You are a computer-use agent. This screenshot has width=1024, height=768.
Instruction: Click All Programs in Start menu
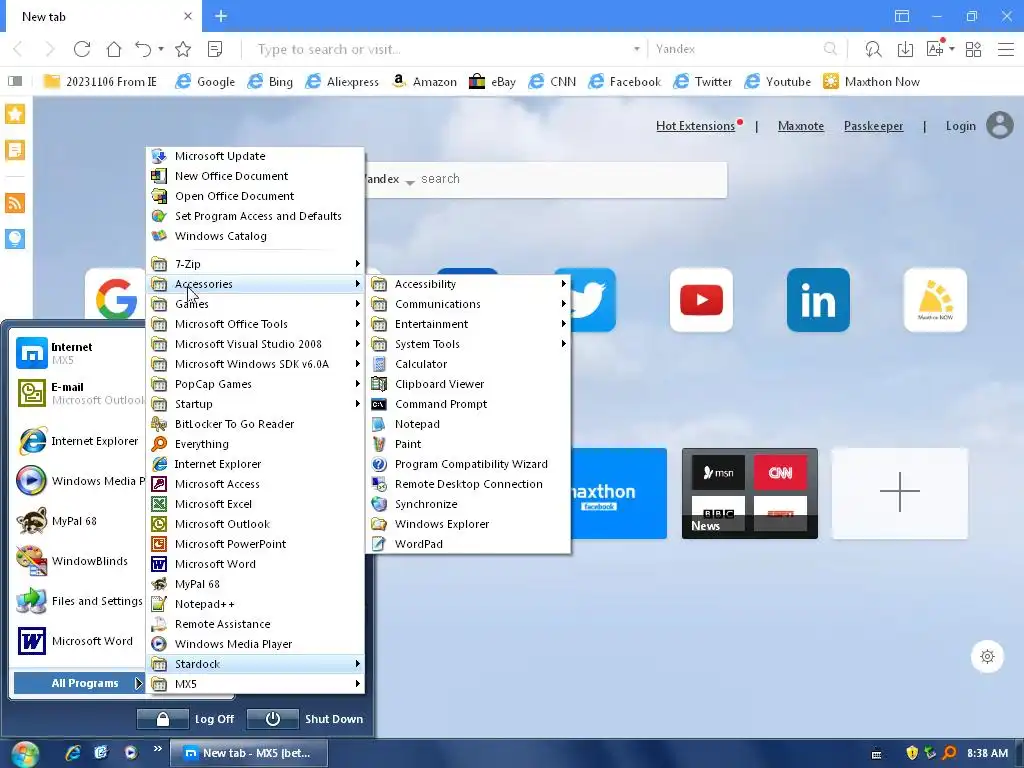(x=79, y=683)
